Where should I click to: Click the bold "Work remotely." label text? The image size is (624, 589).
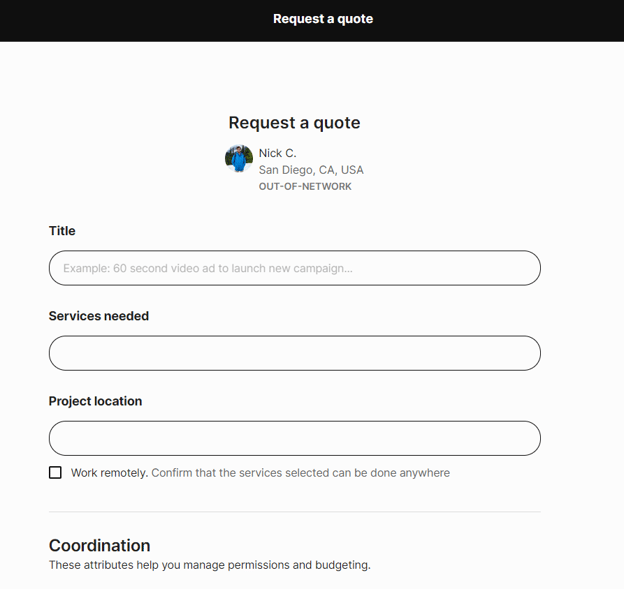109,473
